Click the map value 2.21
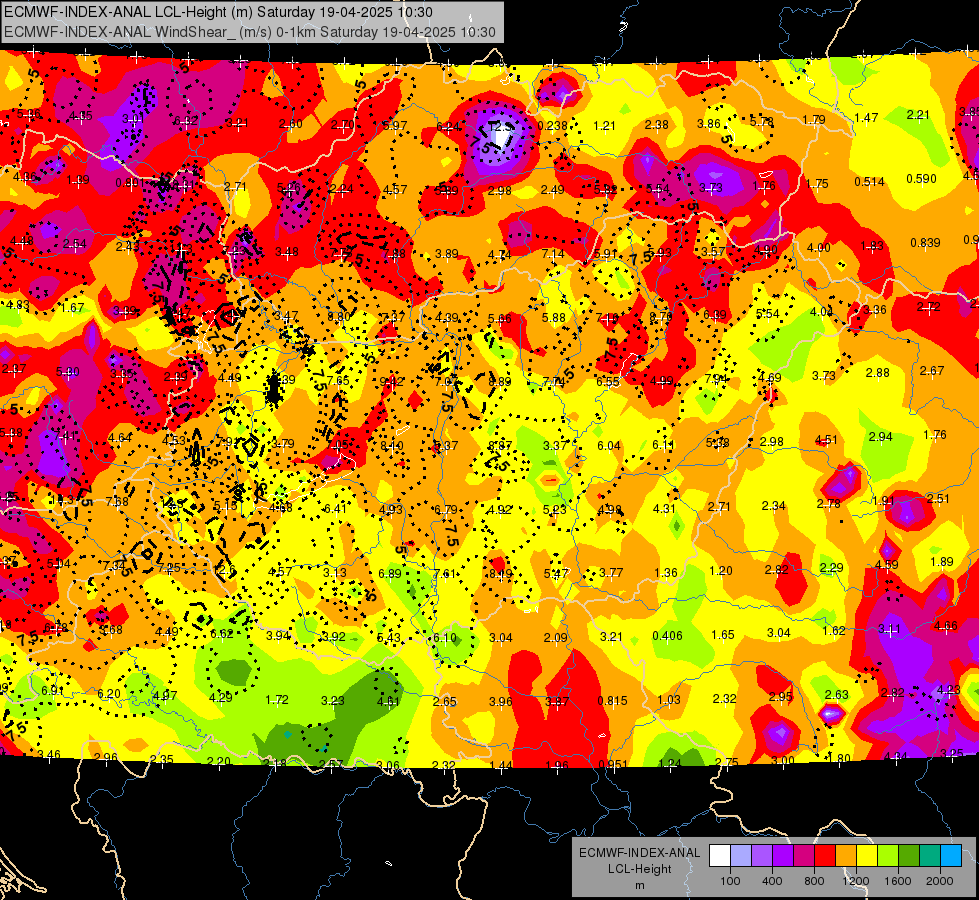This screenshot has width=979, height=900. point(918,114)
